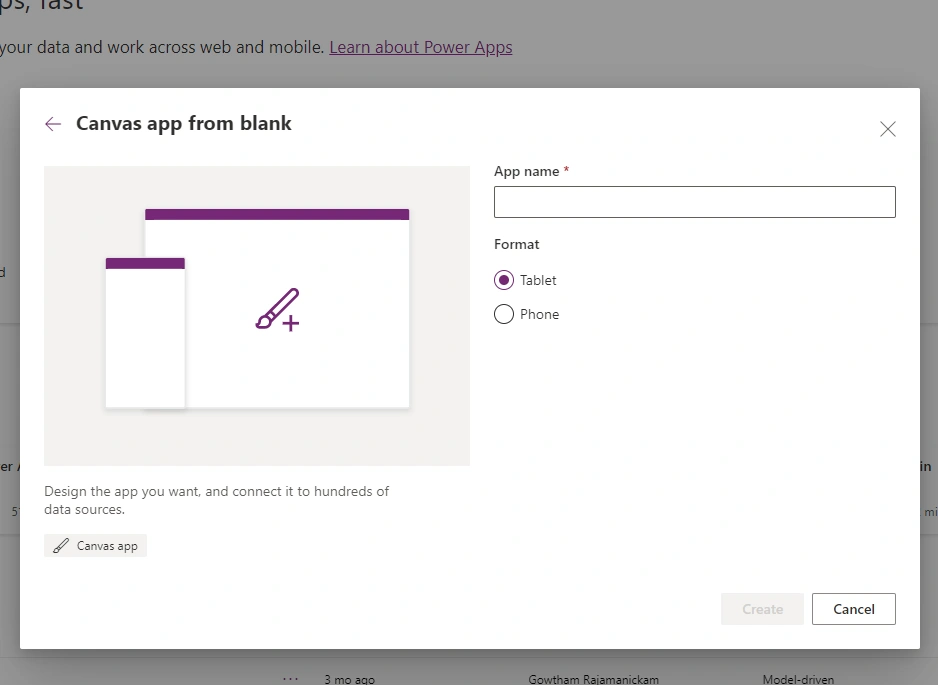Screen dimensions: 938x685
Task: Click the paintbrush plus icon in preview
Action: pyautogui.click(x=278, y=310)
